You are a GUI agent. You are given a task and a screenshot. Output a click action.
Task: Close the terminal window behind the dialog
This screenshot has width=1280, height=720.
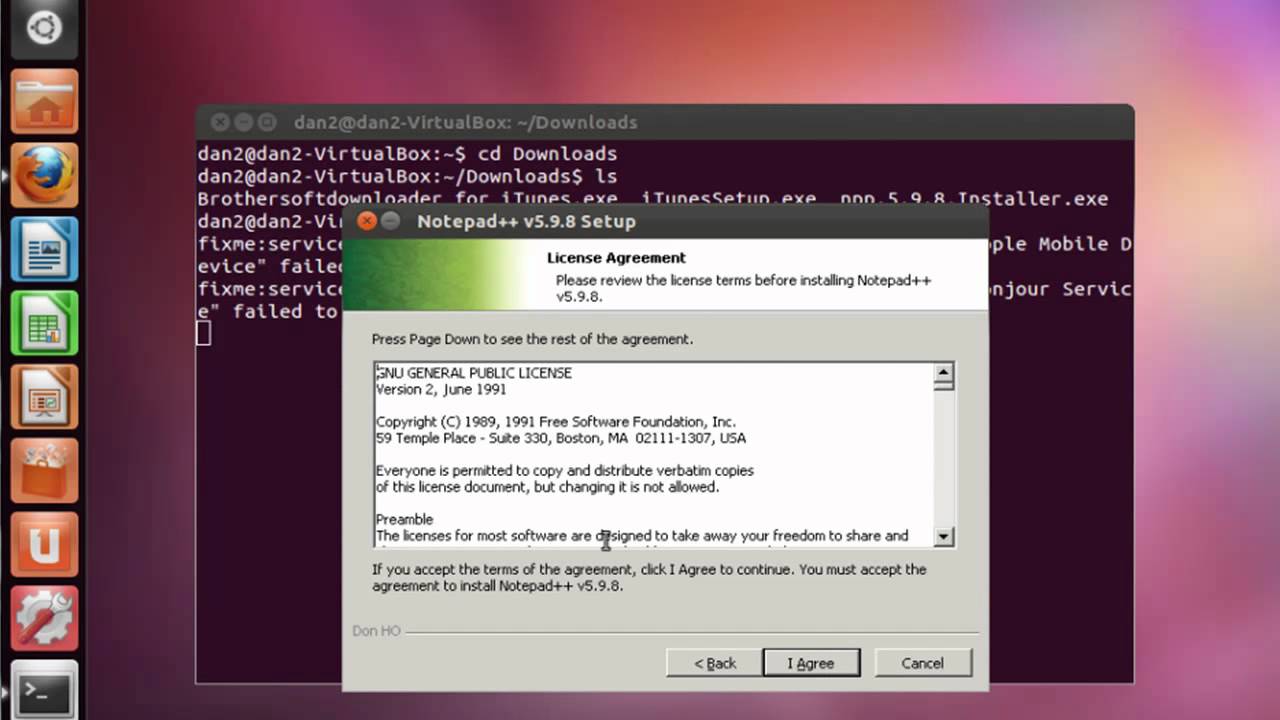click(220, 122)
